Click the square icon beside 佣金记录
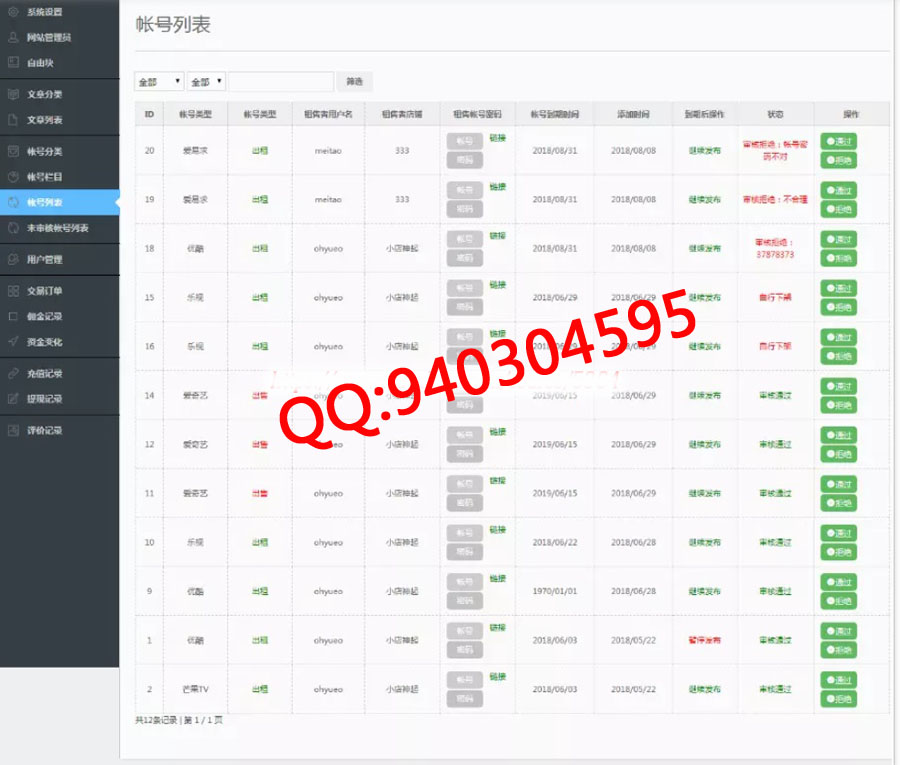 (x=13, y=316)
